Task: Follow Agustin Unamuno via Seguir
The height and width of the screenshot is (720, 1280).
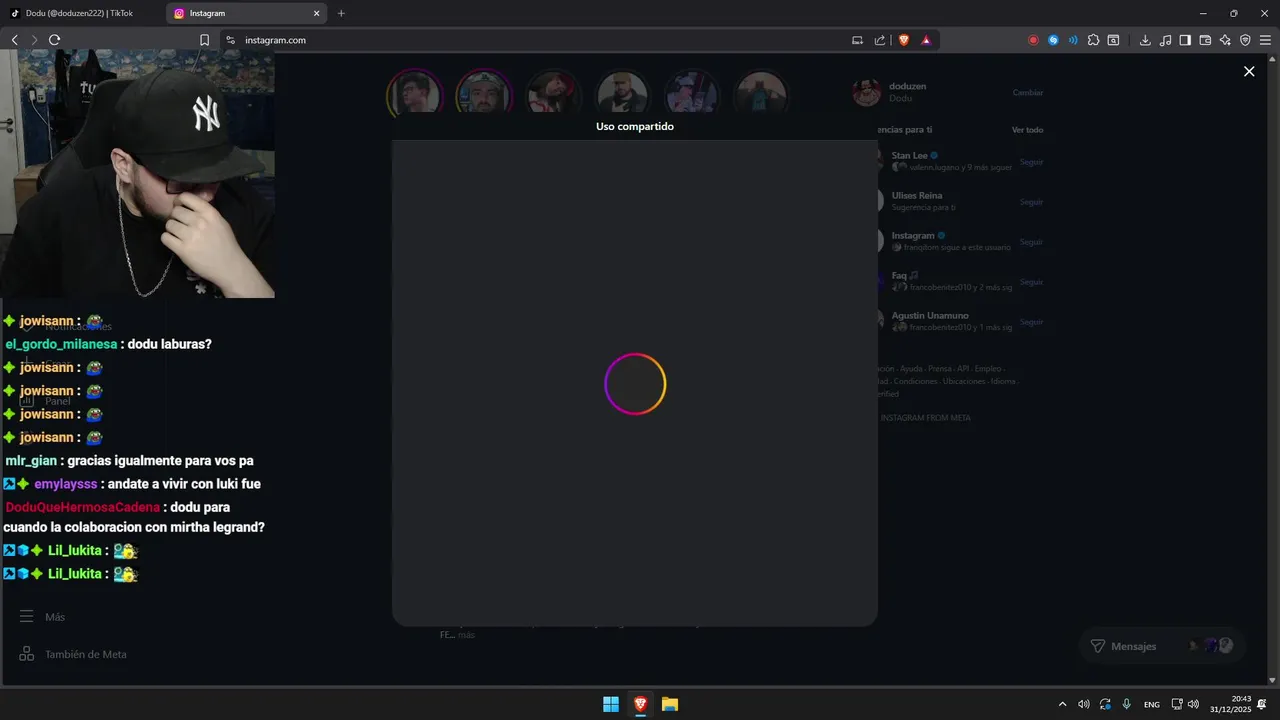Action: (x=1031, y=322)
